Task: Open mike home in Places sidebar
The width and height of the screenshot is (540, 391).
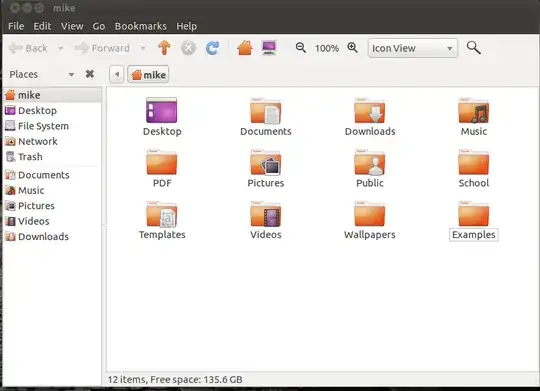Action: 52,95
